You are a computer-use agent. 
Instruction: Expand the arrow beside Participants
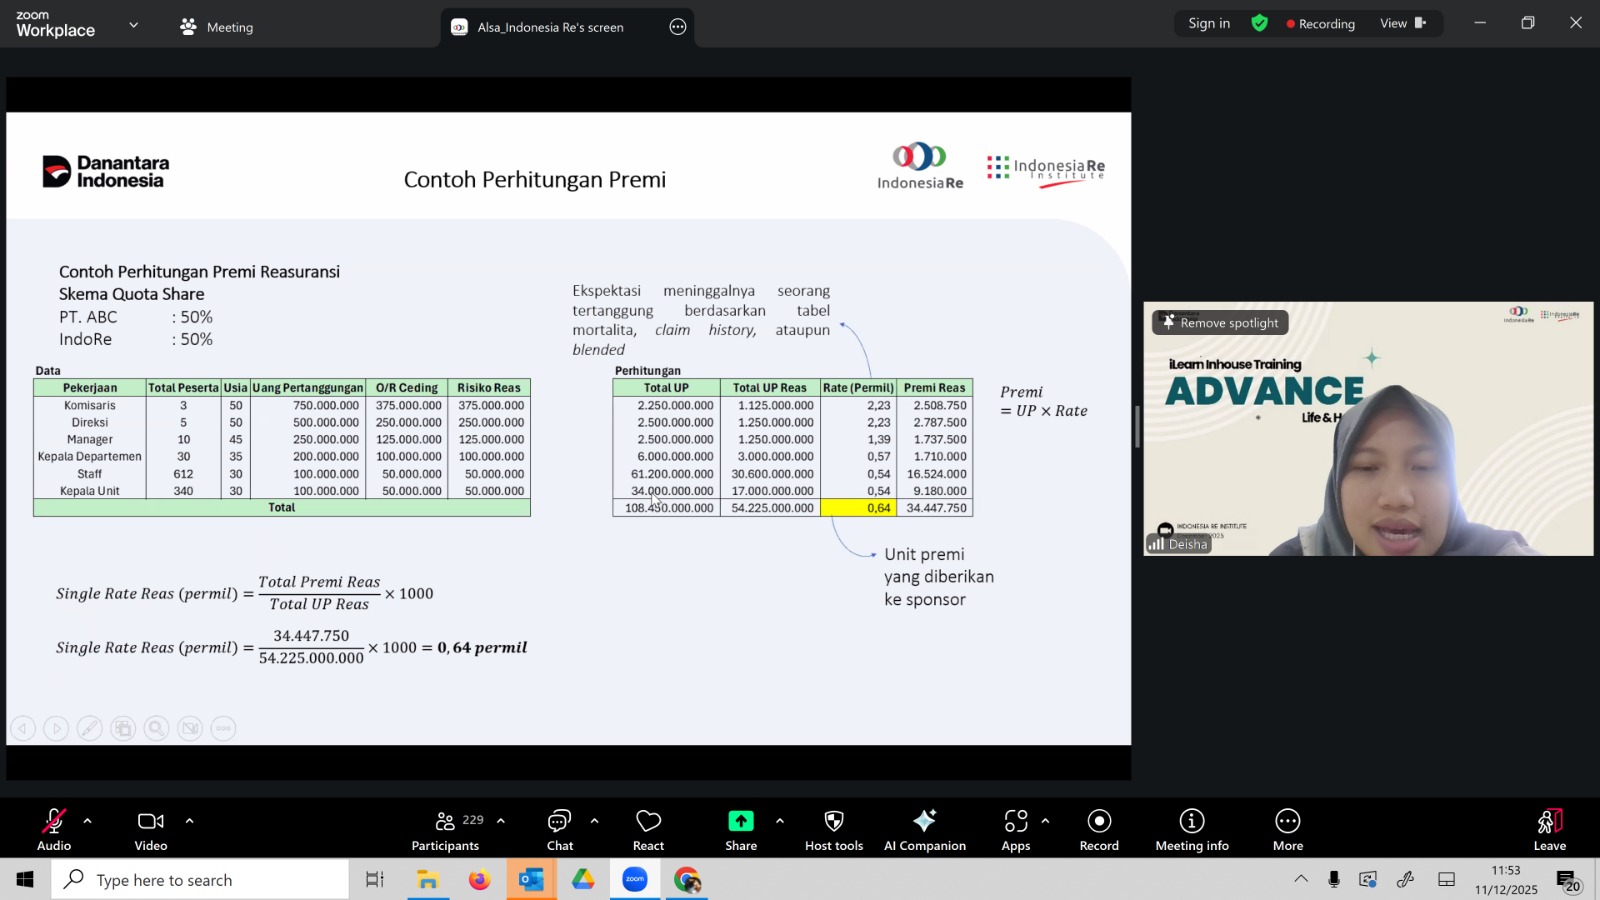click(x=501, y=821)
